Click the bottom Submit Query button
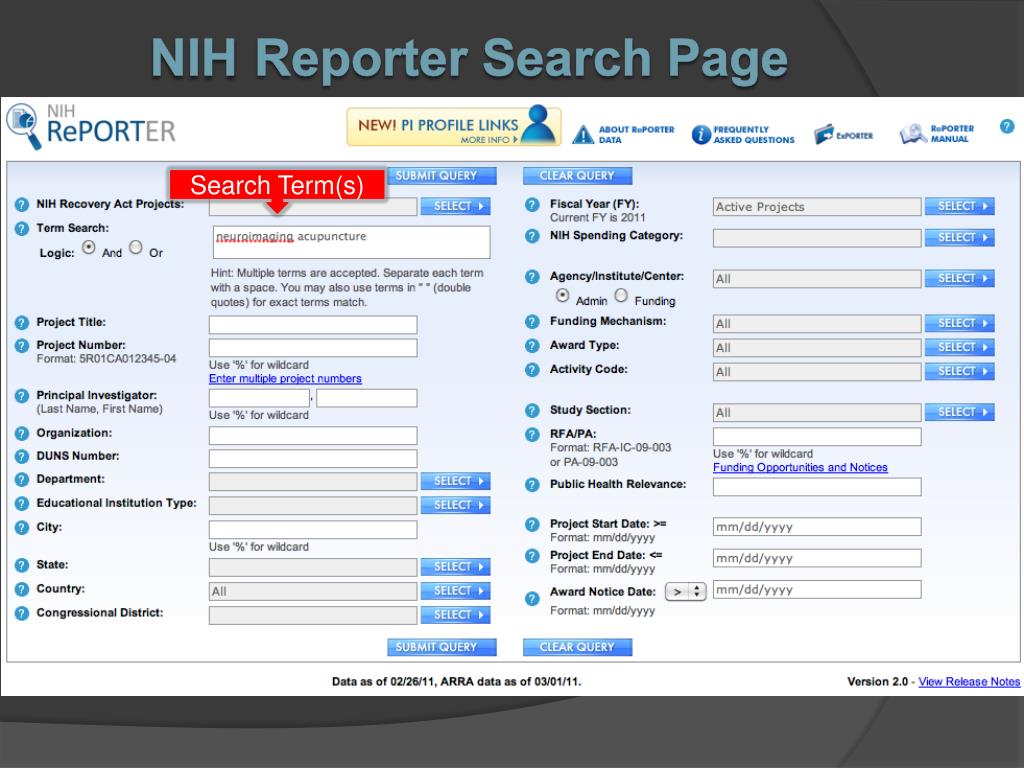1024x768 pixels. [x=441, y=647]
